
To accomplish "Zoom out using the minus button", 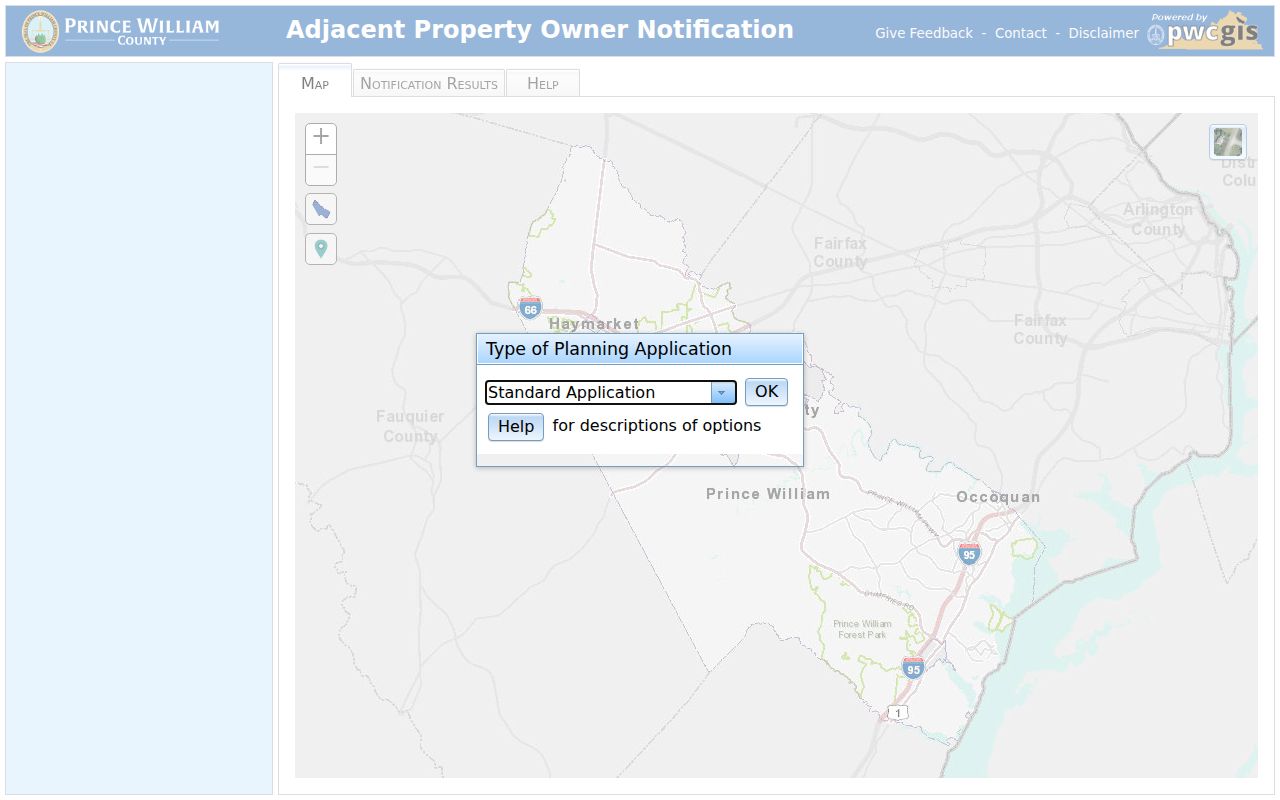I will [x=321, y=170].
